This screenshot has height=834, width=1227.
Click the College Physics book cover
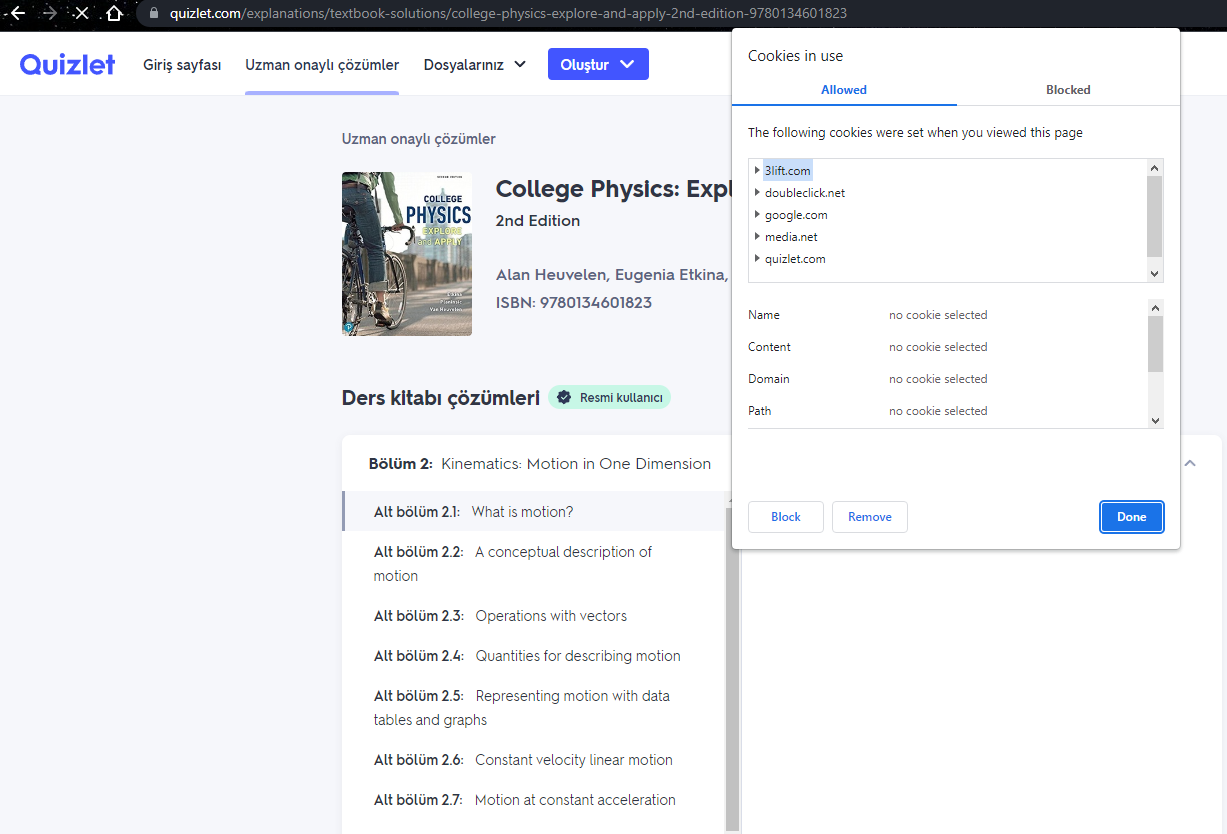[407, 254]
